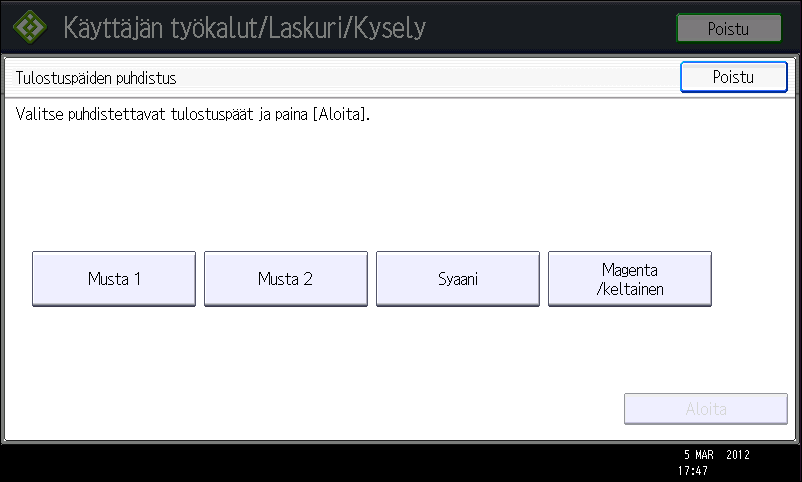Screen dimensions: 802x482
Task: Click the greyed-out Aloita button
Action: click(706, 409)
